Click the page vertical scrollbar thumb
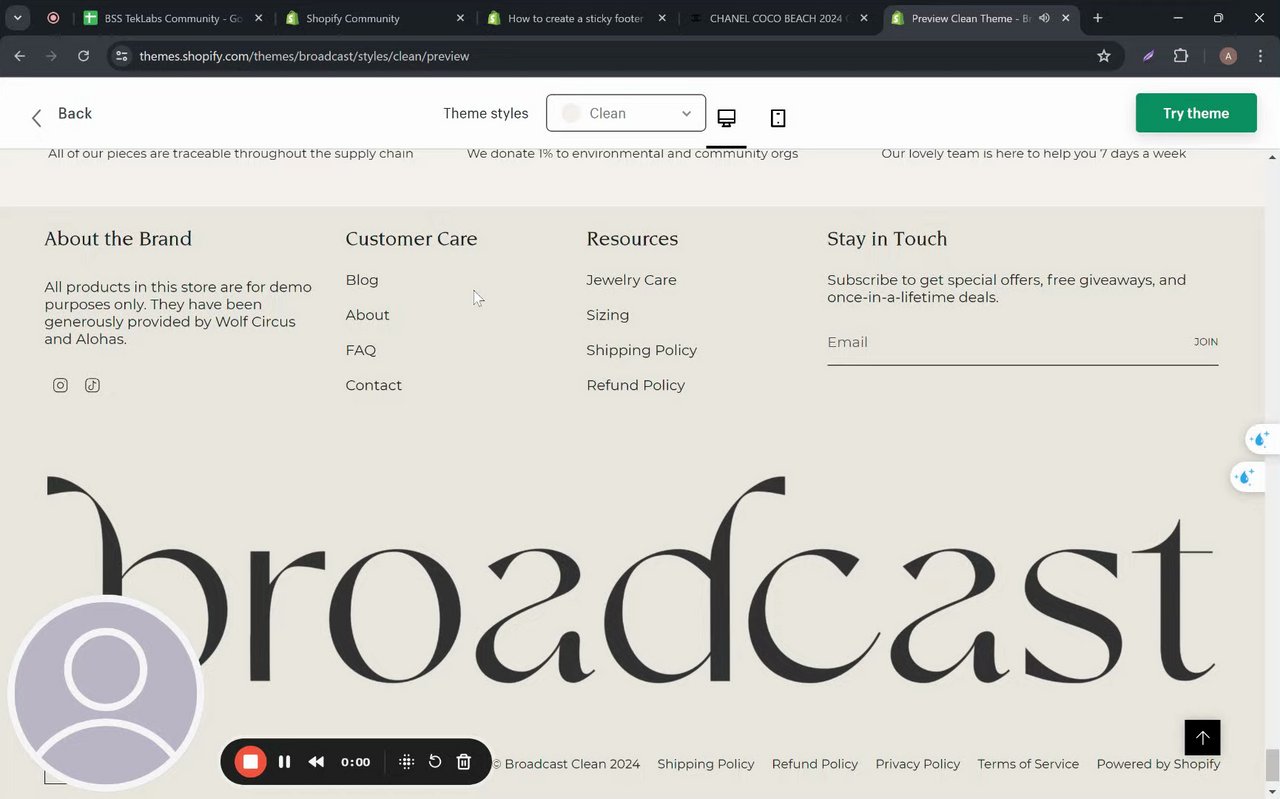1280x799 pixels. tap(1272, 764)
